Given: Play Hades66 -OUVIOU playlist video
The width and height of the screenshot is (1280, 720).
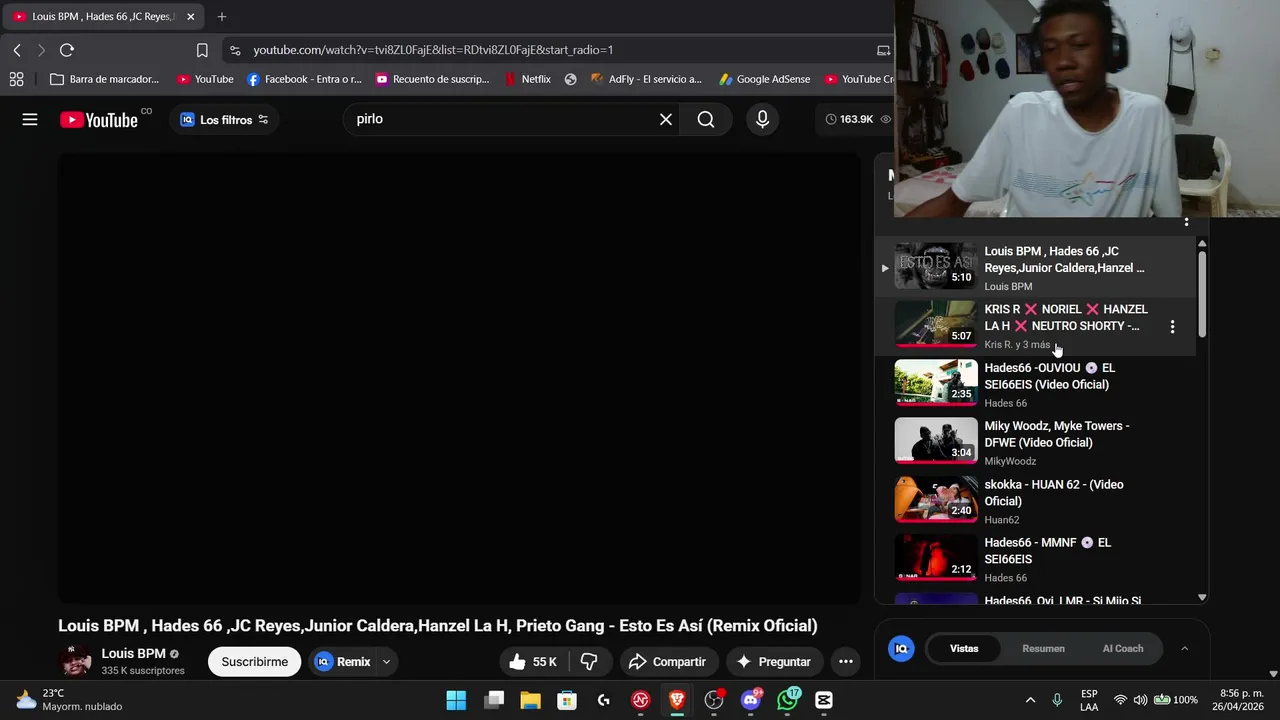Looking at the screenshot, I should [1035, 384].
